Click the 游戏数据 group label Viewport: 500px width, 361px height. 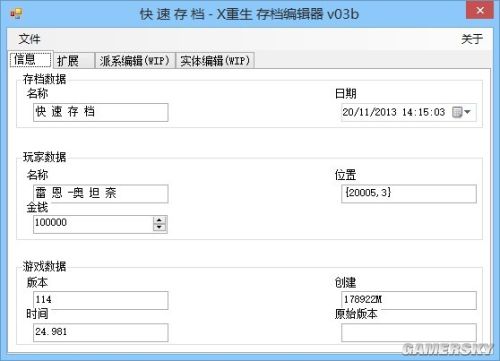44,266
